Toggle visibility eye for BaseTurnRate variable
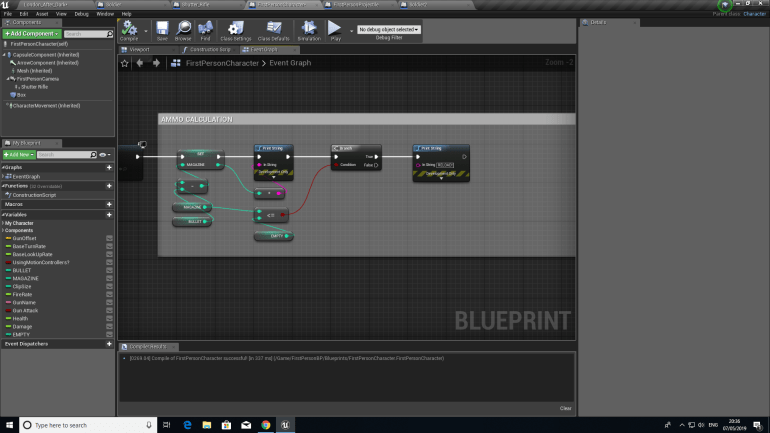 pos(110,246)
